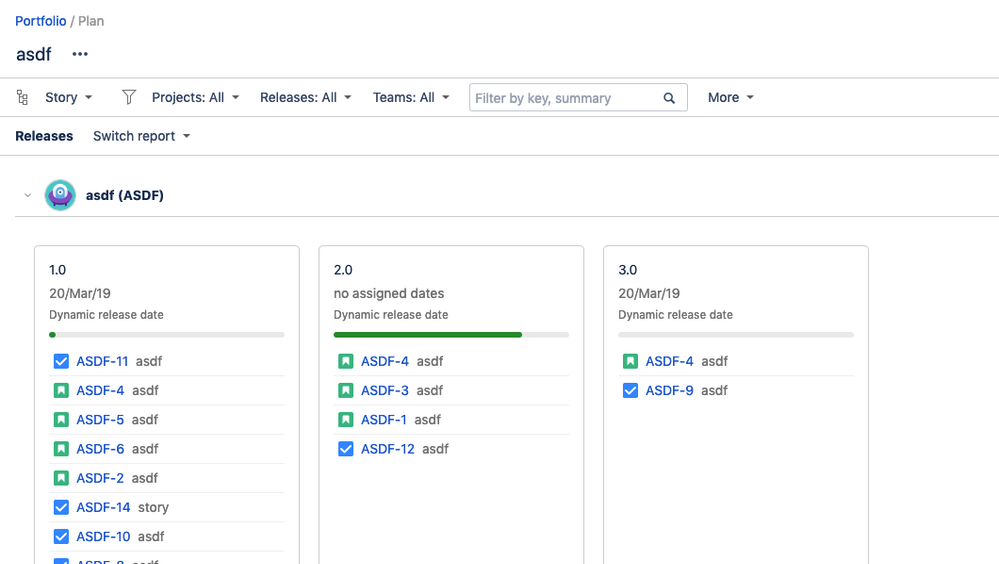Open issue ASDF-2 in release 1.0
Screen dimensions: 999x564
100,478
